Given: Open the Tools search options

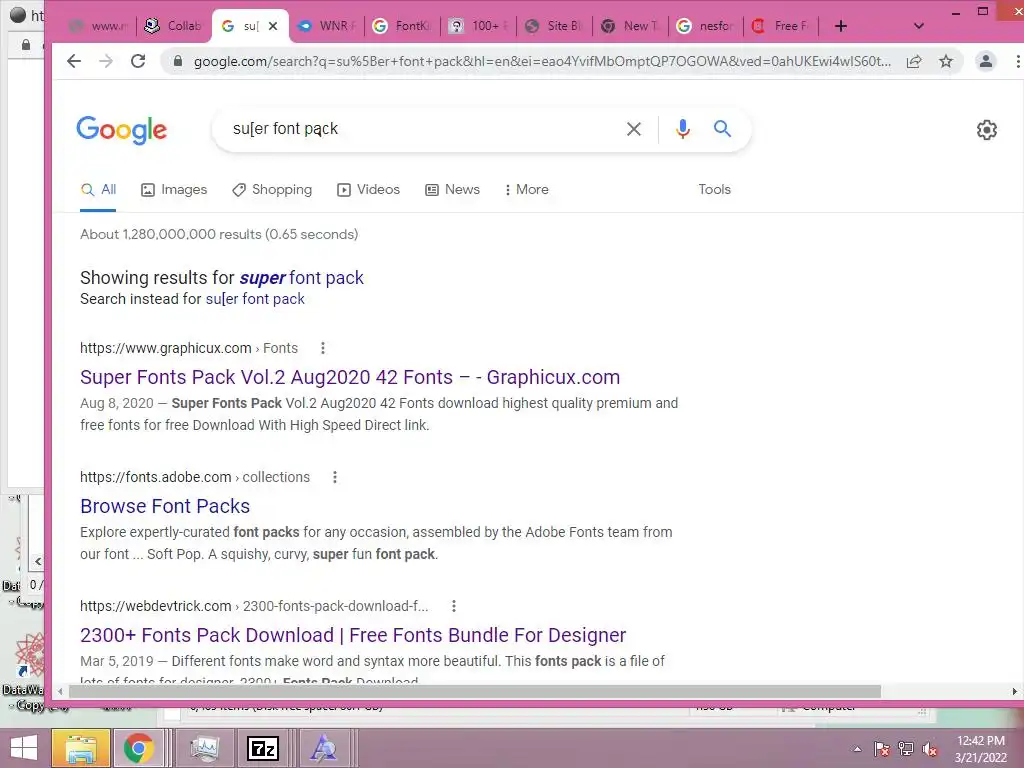Looking at the screenshot, I should coord(714,189).
